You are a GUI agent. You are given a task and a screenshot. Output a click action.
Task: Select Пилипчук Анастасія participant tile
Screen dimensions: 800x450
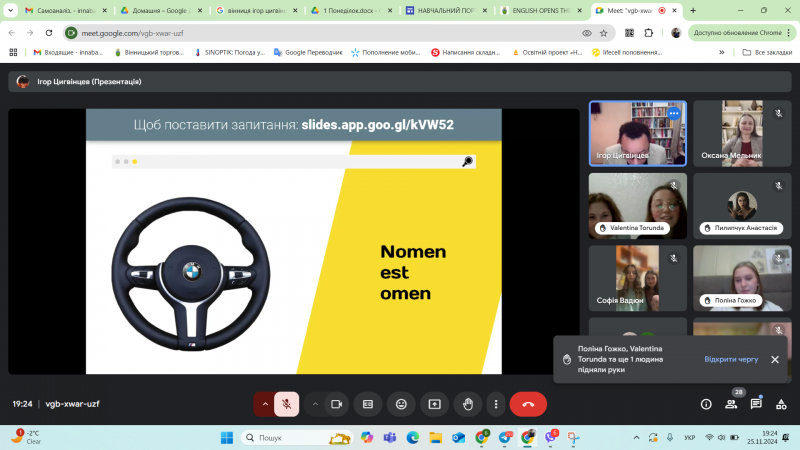(742, 206)
